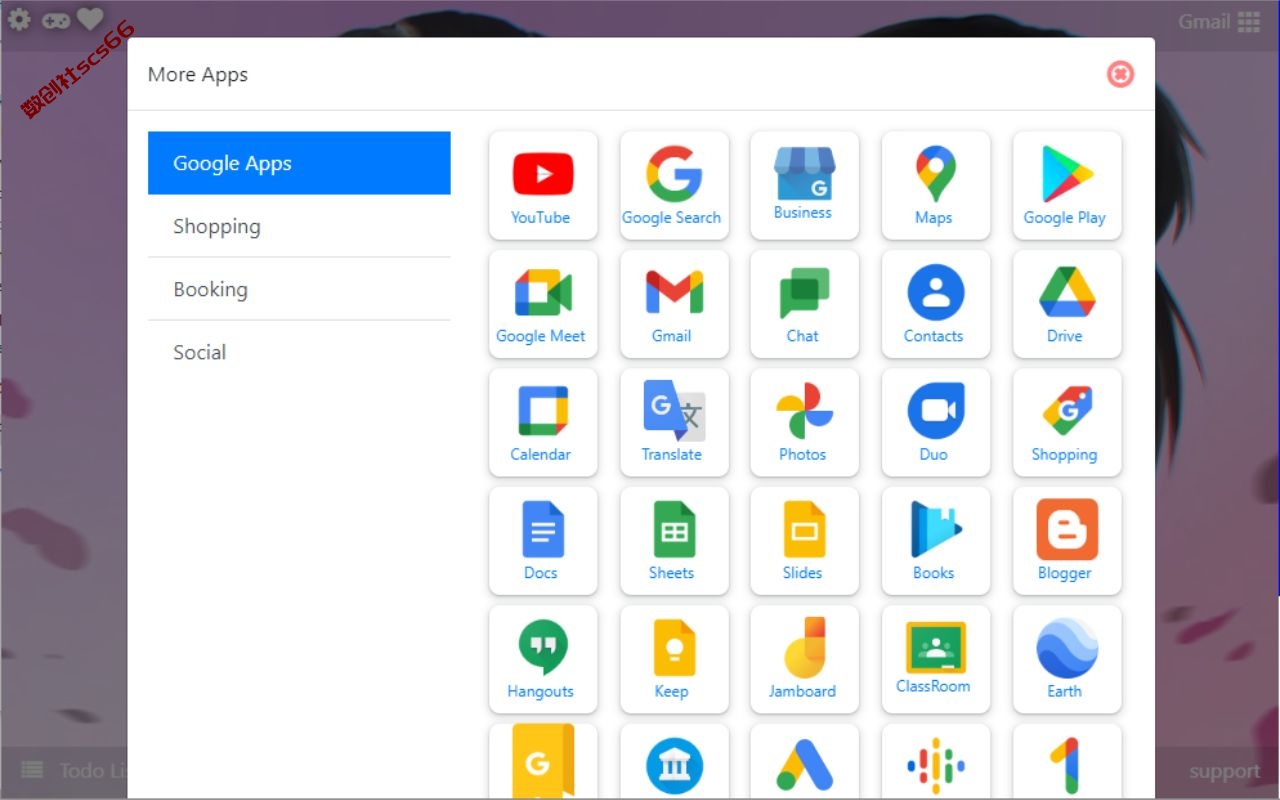Viewport: 1280px width, 800px height.
Task: Open Google Shopping app tile
Action: pos(1067,422)
